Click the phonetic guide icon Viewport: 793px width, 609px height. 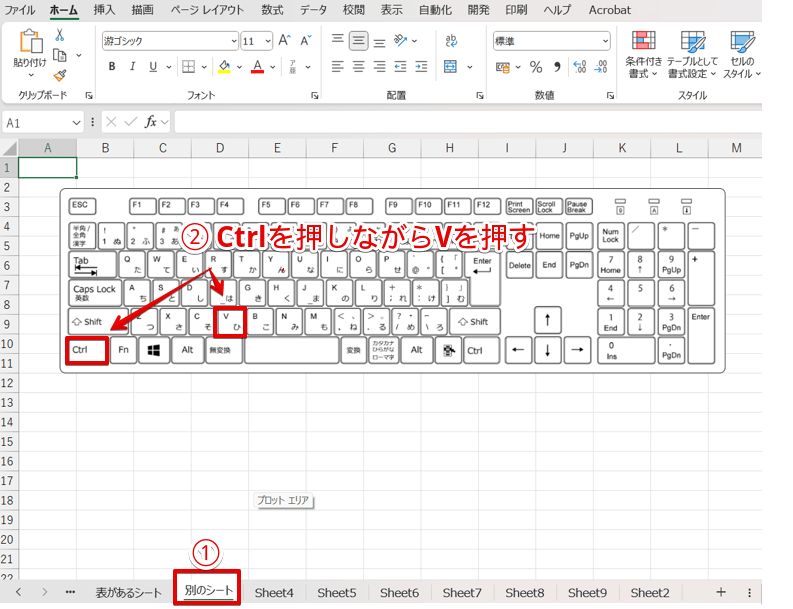pos(292,66)
